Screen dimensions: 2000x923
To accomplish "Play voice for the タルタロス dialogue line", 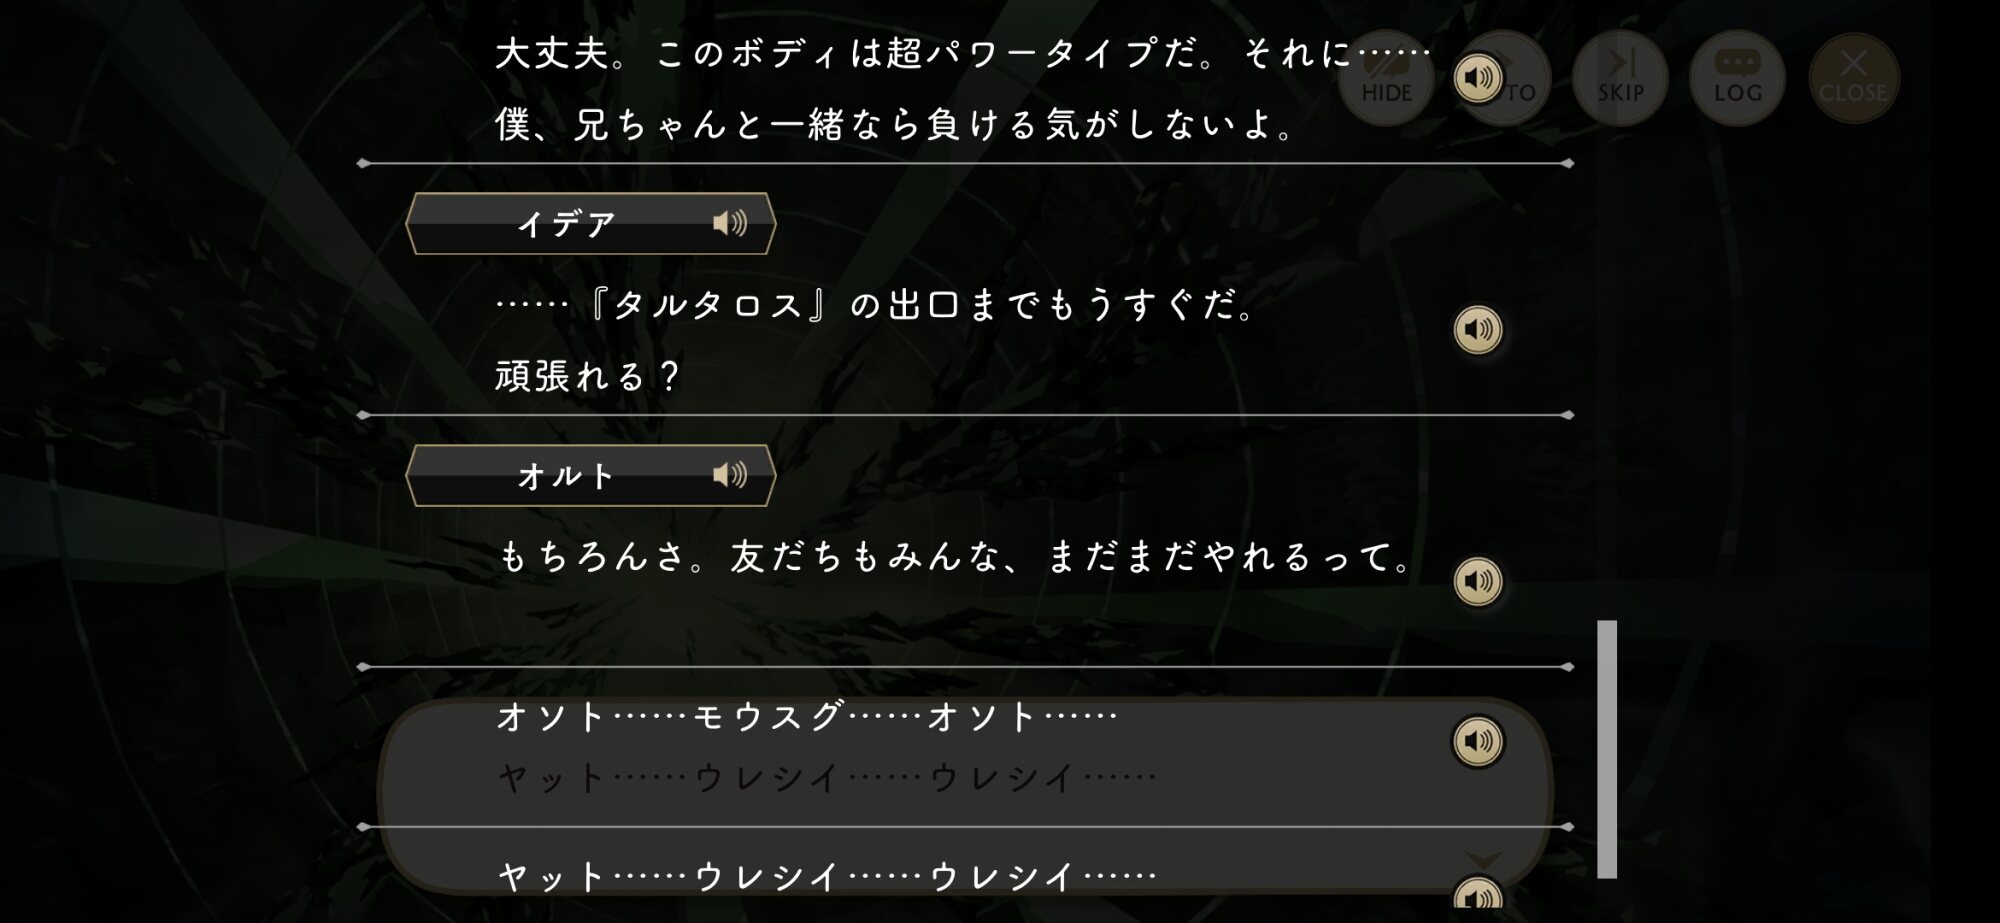I will click(1478, 329).
